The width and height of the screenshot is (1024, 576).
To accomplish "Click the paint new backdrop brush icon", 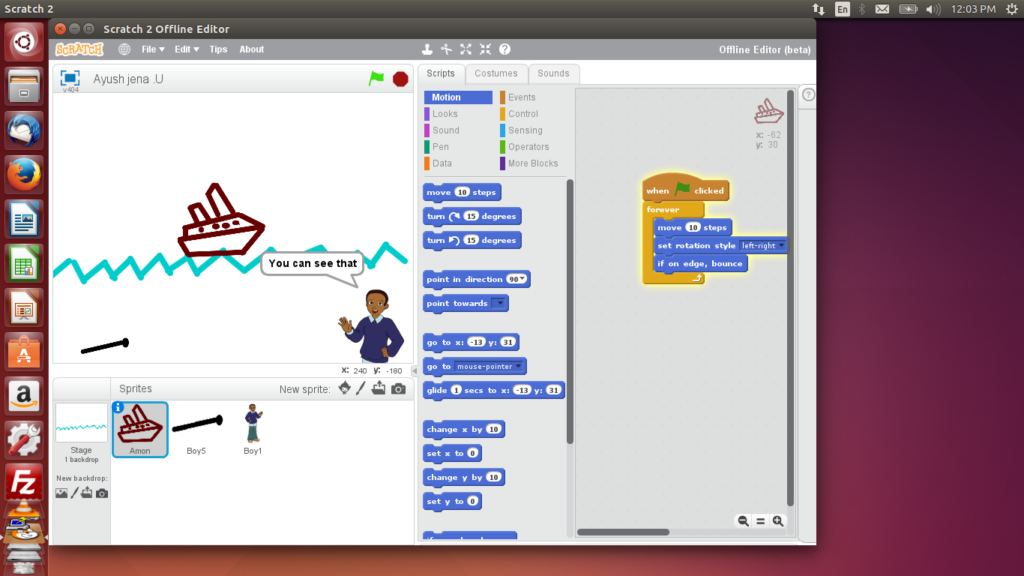I will click(74, 493).
